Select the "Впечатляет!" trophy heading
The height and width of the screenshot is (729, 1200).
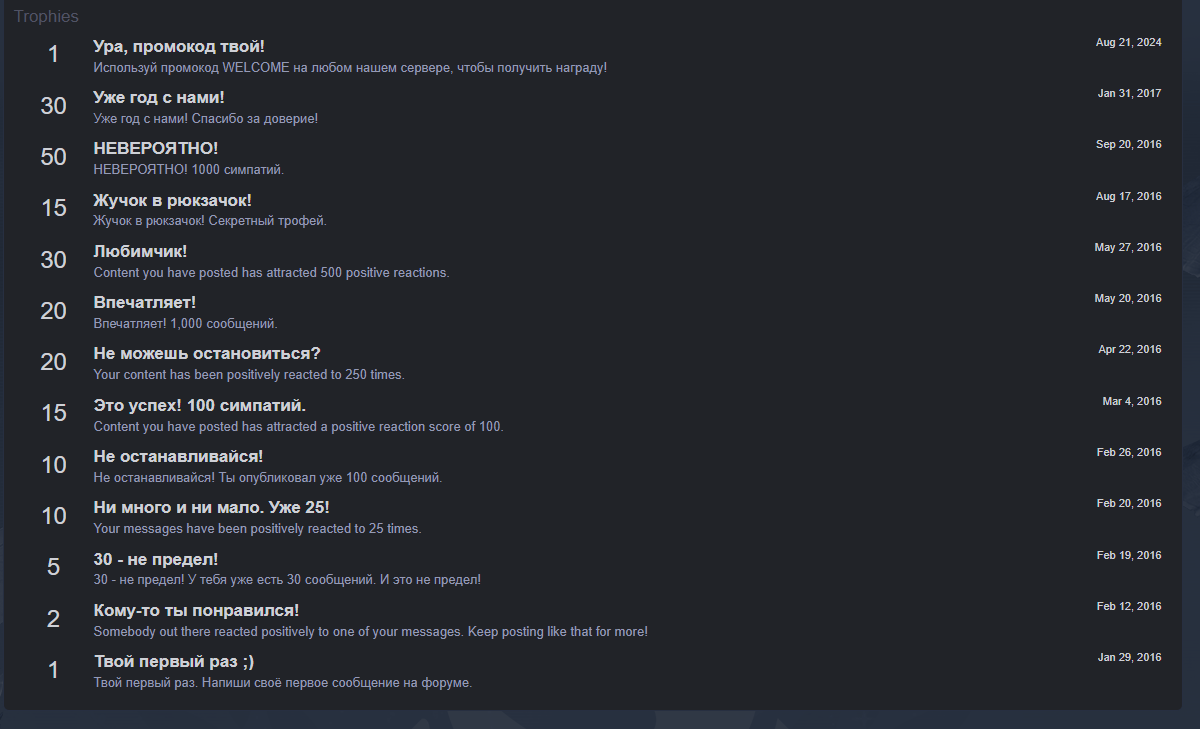145,302
